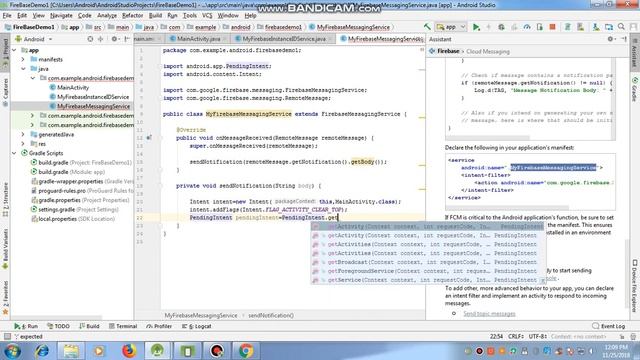Open the Navigate menu
Image resolution: width=640 pixels, height=360 pixels.
(61, 16)
